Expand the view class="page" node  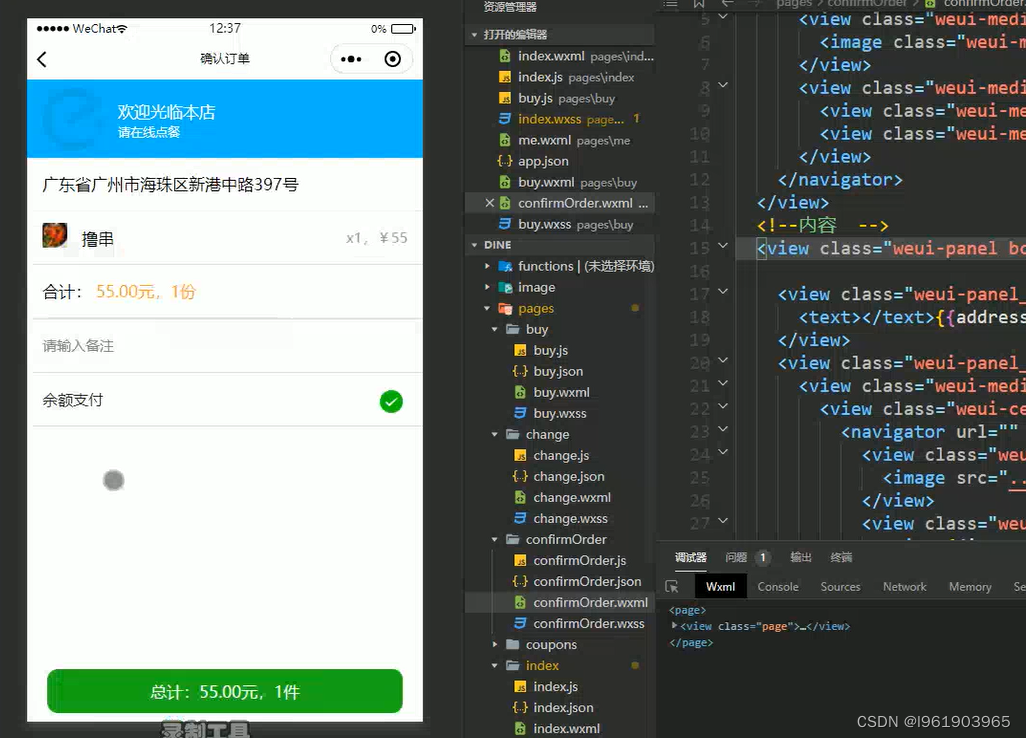point(674,625)
